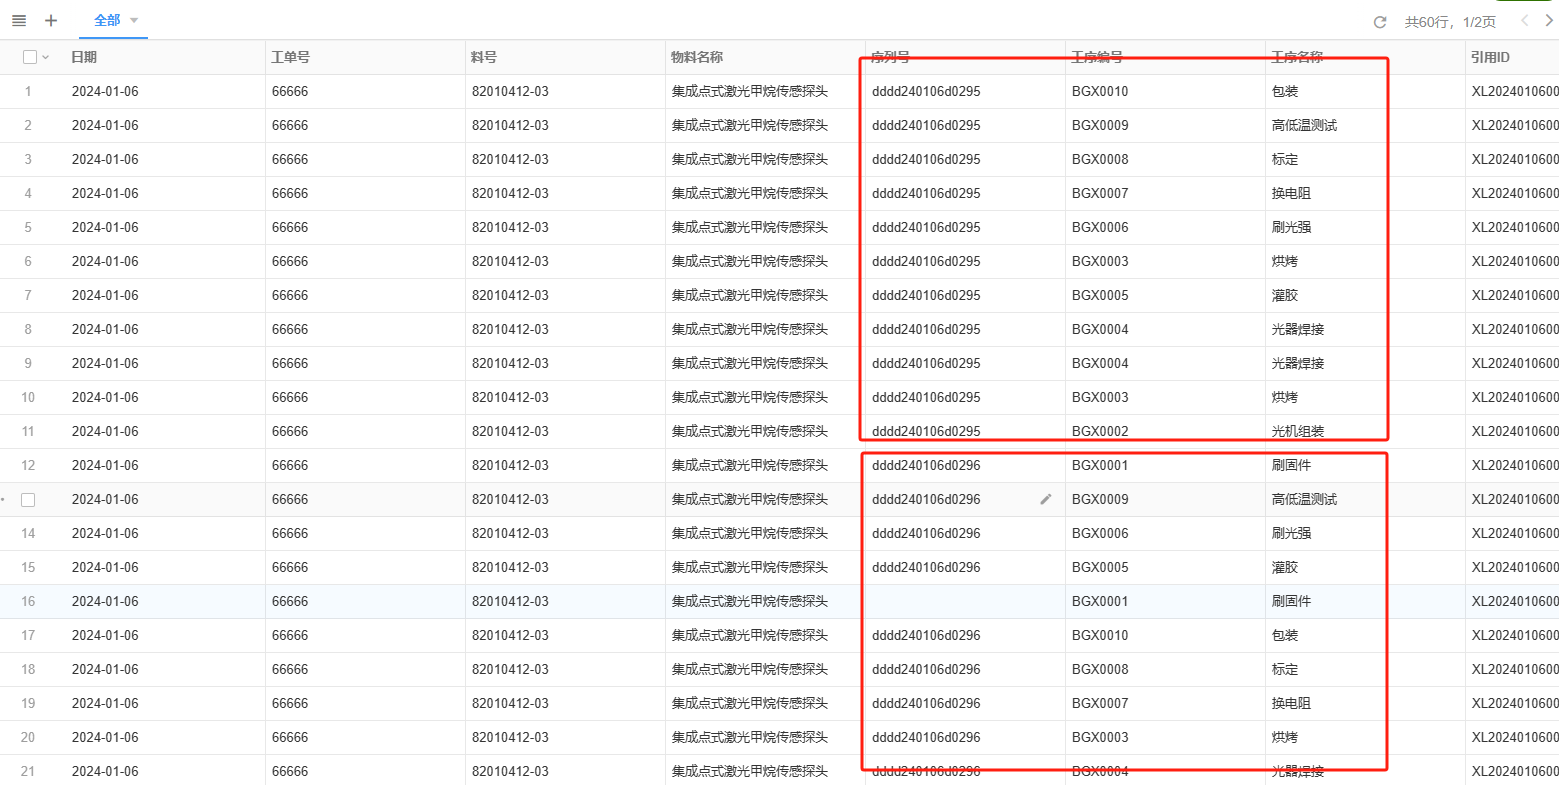The image size is (1559, 785).
Task: Click part number 82010412-03 in row 4
Action: click(510, 193)
